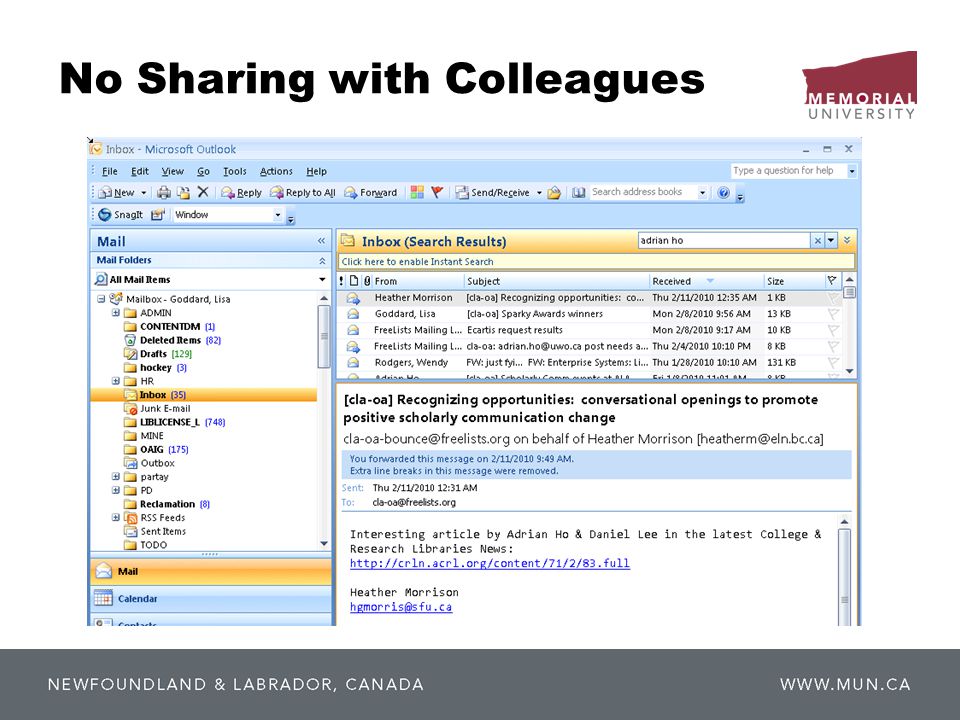Select the Mail navigation button

[x=211, y=572]
